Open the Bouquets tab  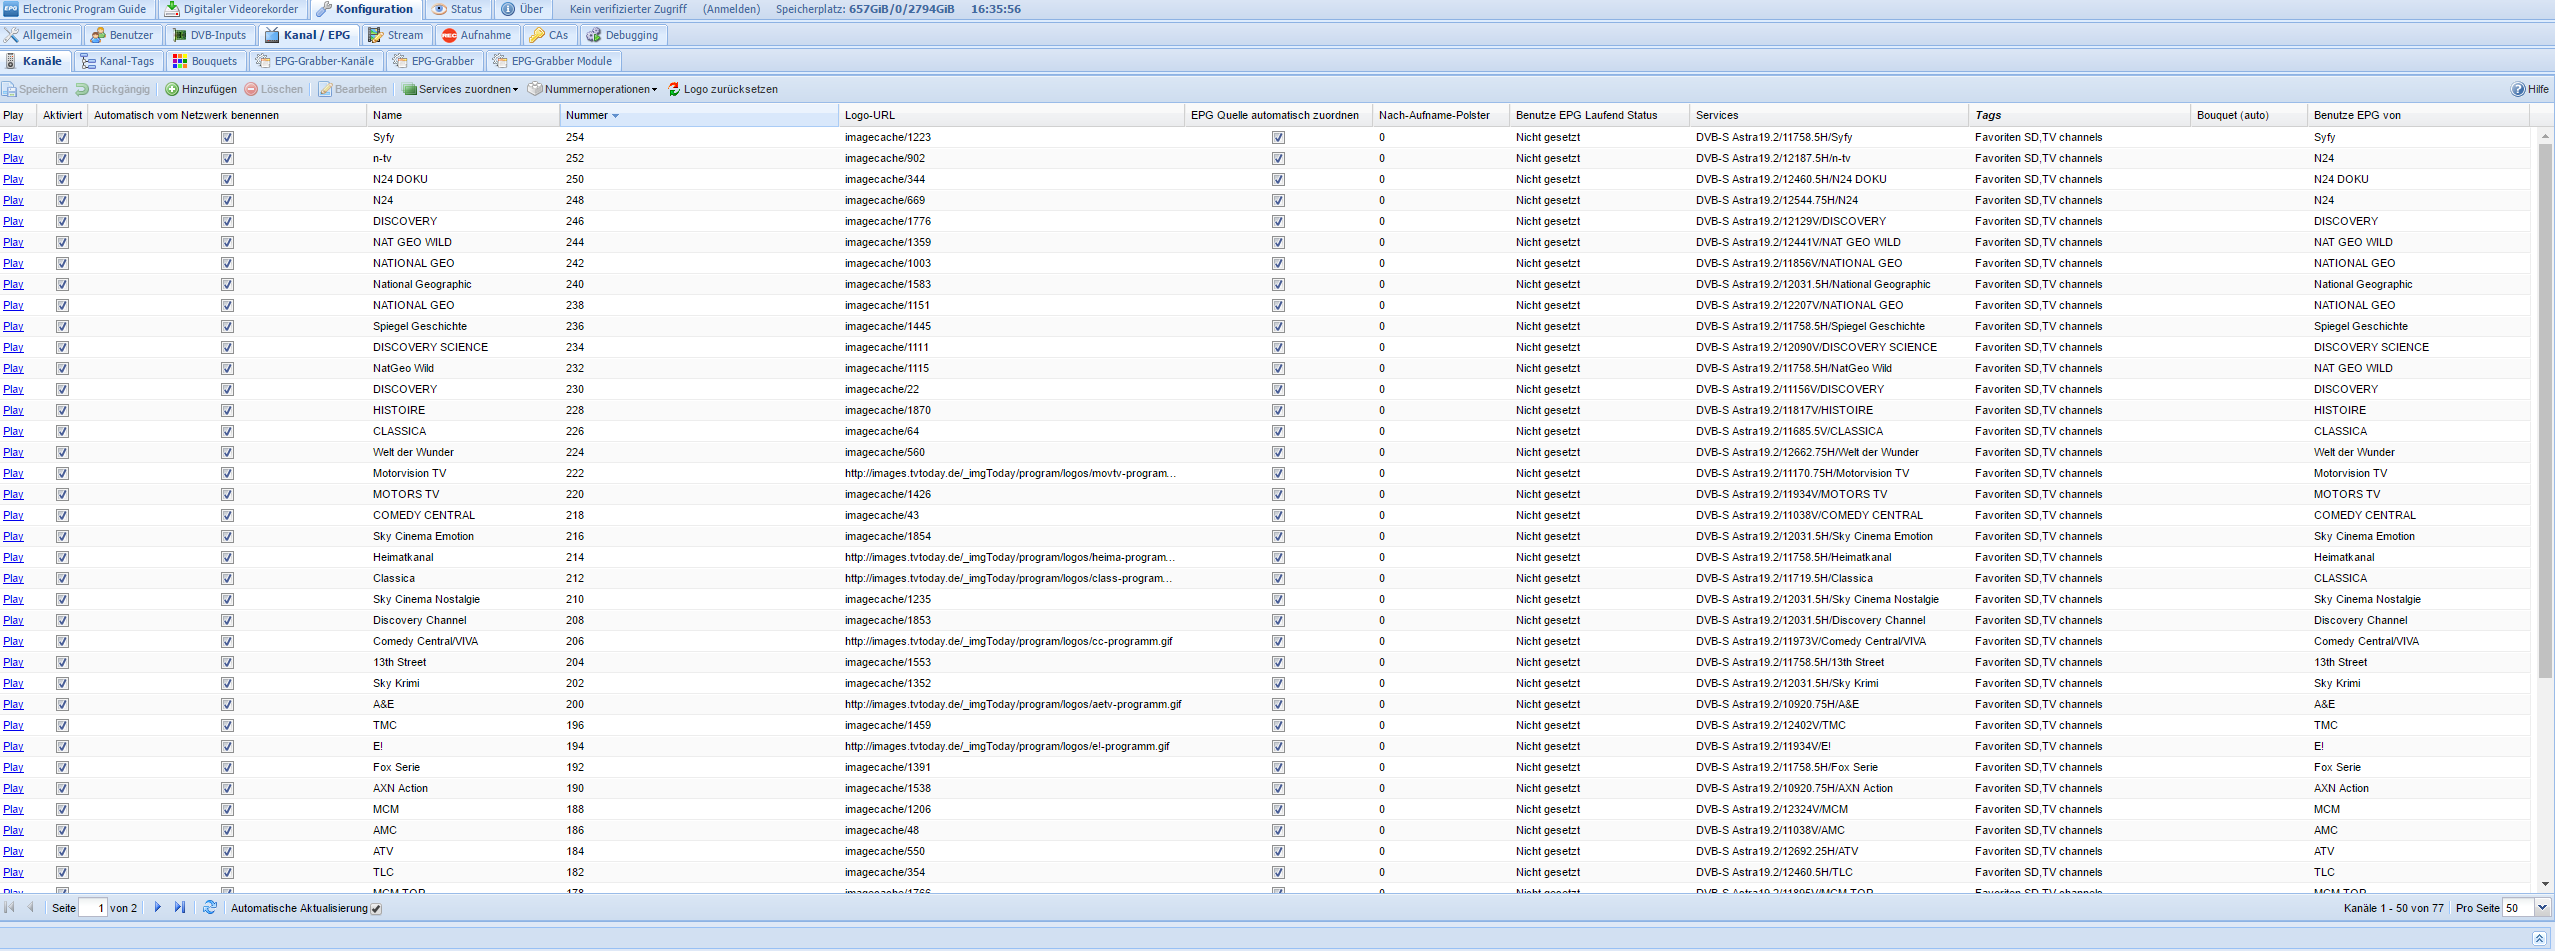click(x=205, y=61)
